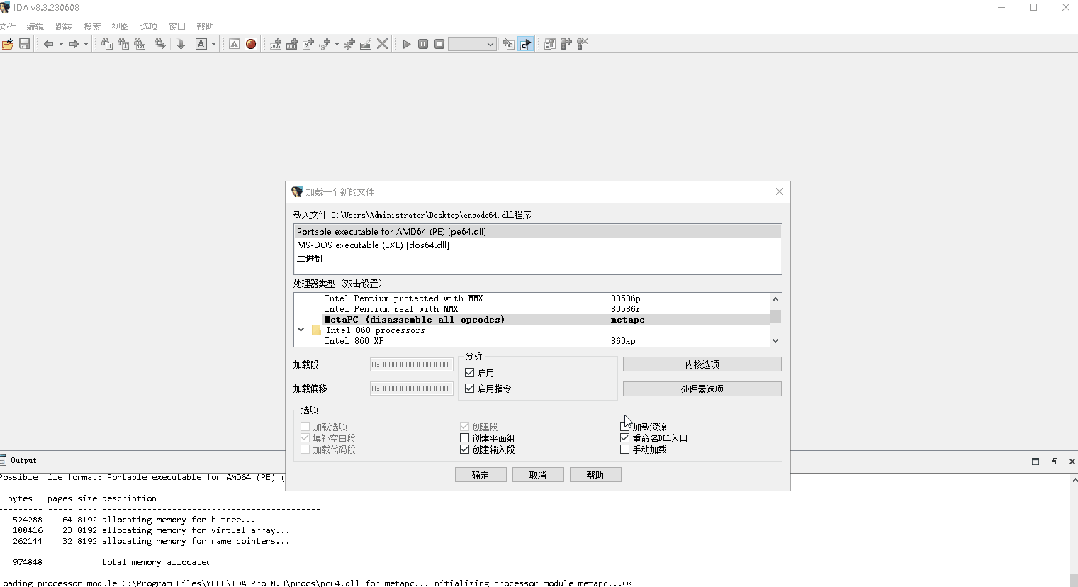Screen dimensions: 1078x587
Task: Open the 编辑 (Edit) menu
Action: tap(35, 26)
